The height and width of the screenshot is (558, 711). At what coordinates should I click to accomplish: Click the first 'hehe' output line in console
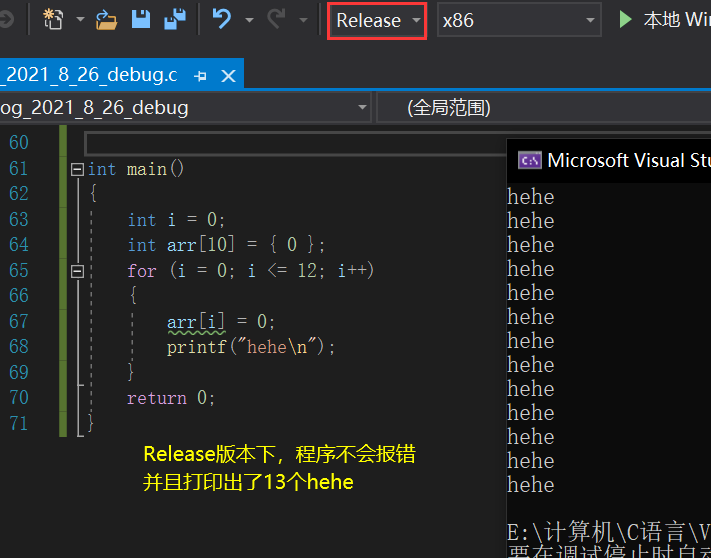coord(531,197)
